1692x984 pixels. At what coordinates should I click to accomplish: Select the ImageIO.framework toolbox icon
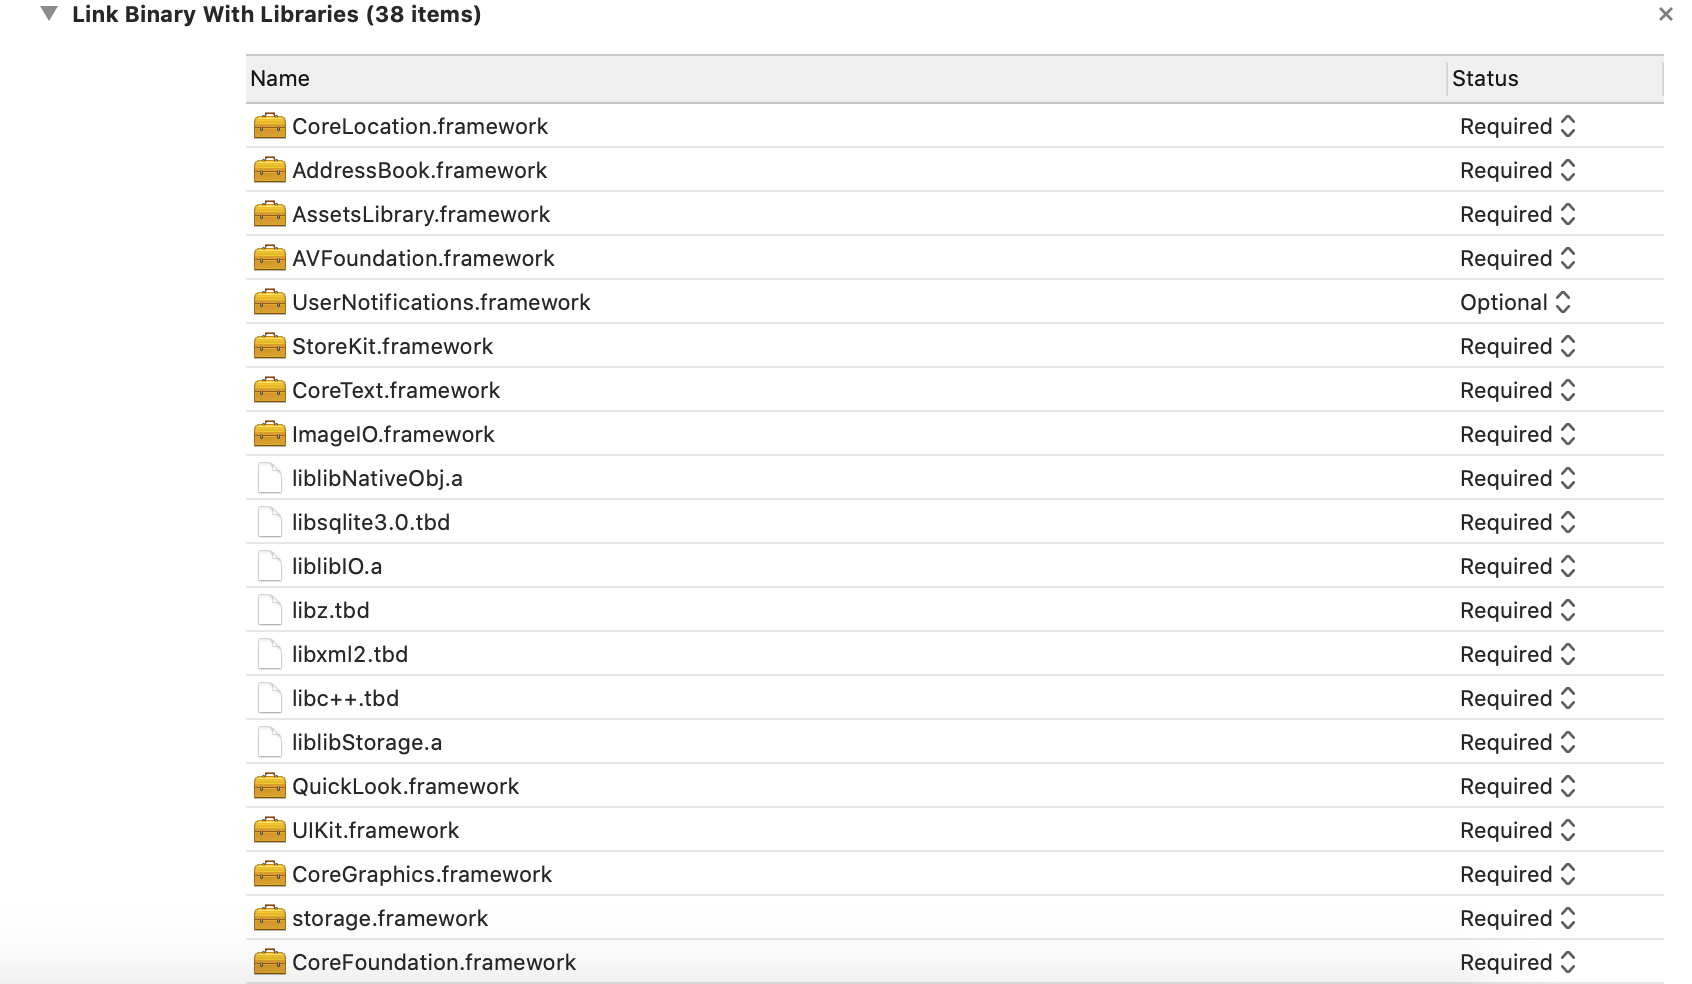coord(269,434)
